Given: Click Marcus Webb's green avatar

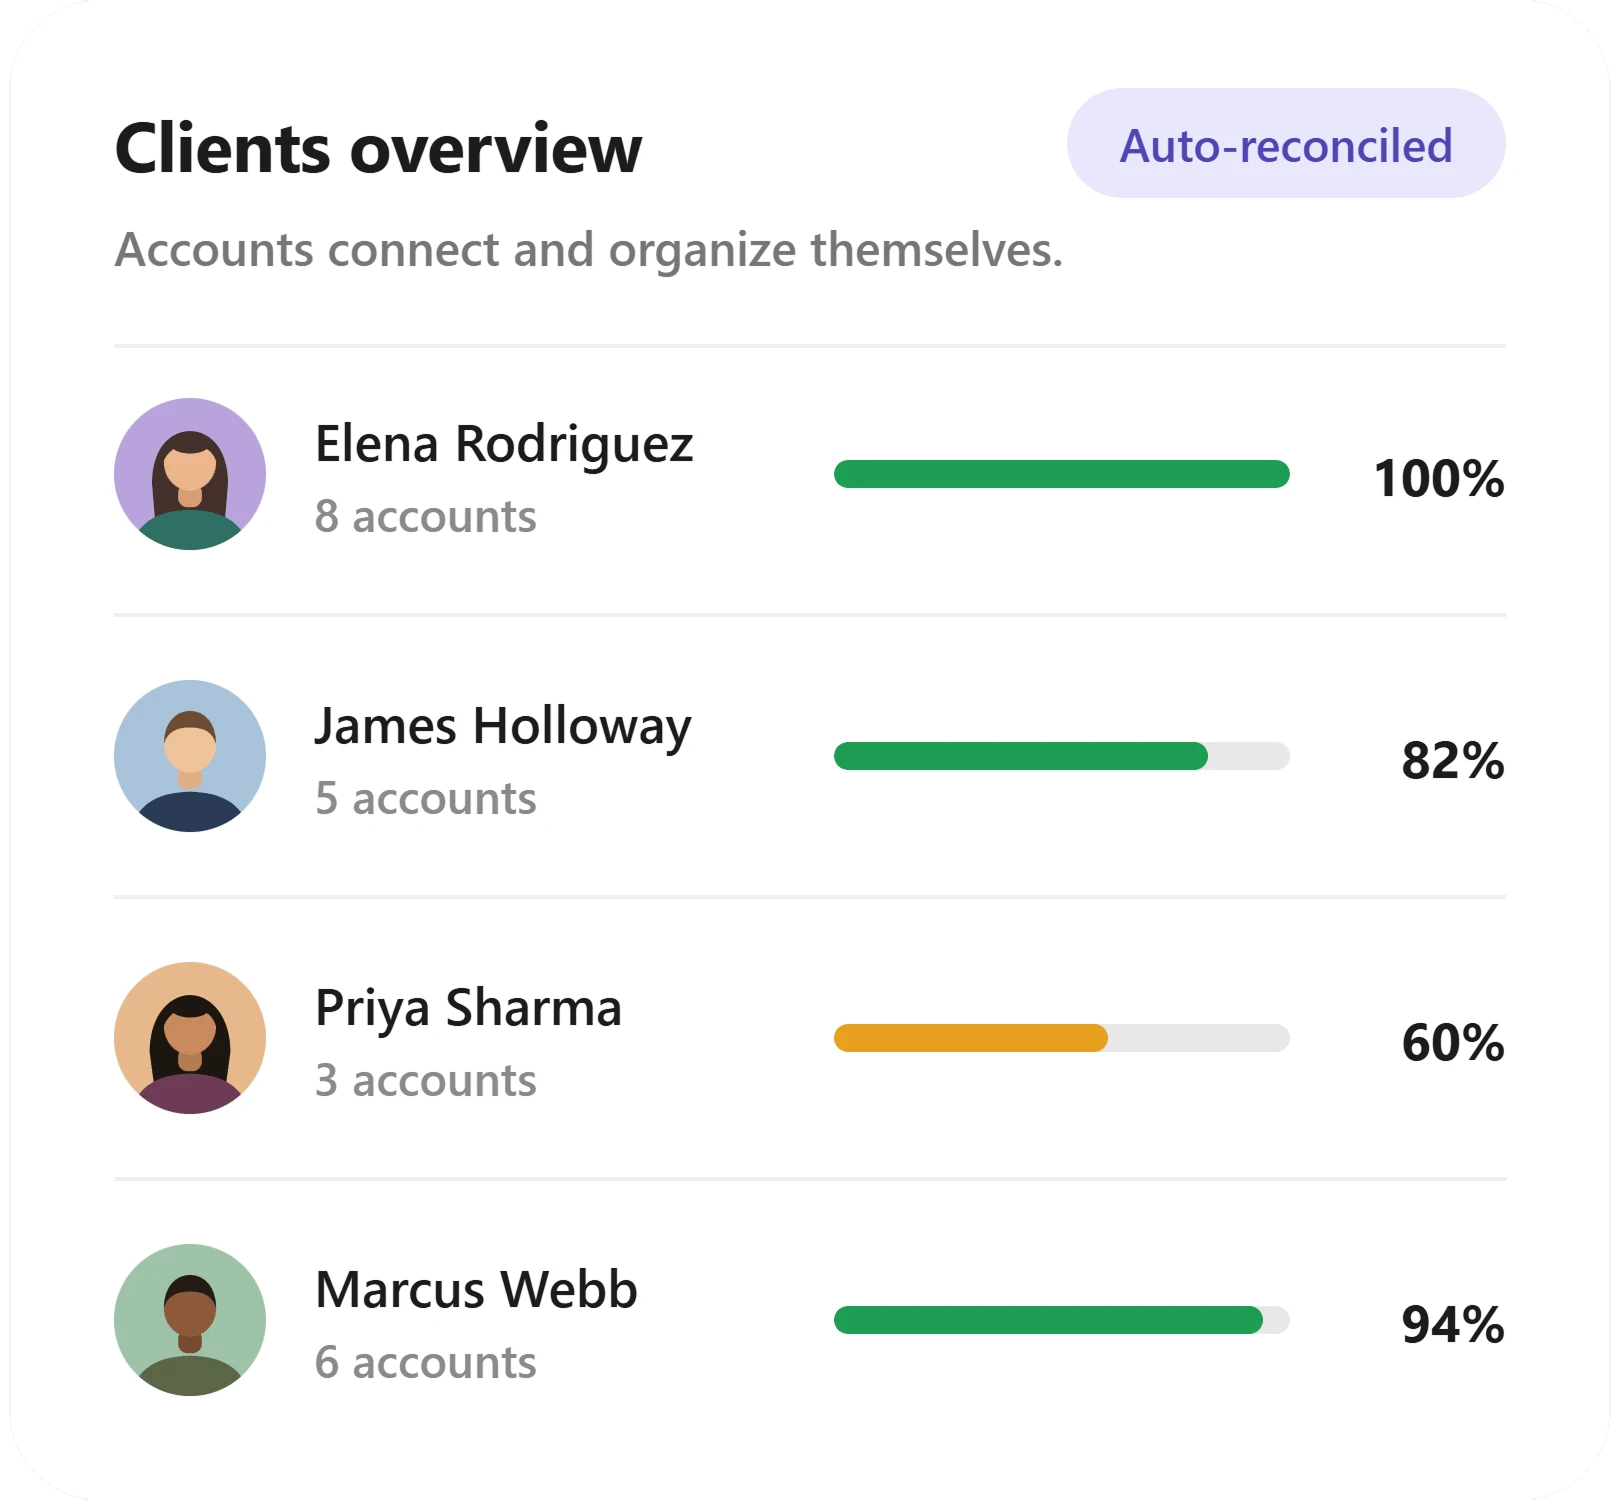Looking at the screenshot, I should pos(190,1320).
